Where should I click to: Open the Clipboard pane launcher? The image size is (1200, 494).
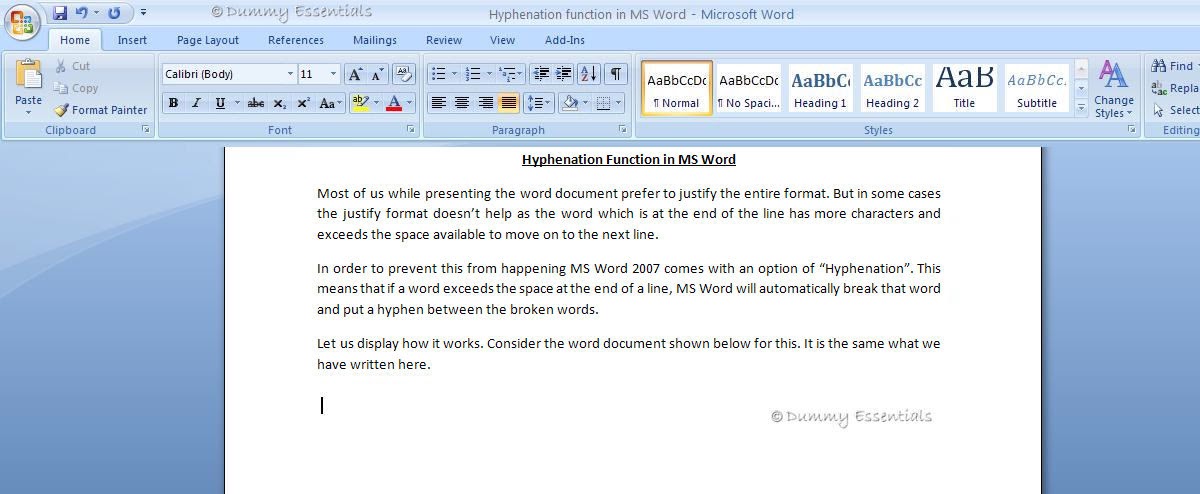pyautogui.click(x=145, y=130)
